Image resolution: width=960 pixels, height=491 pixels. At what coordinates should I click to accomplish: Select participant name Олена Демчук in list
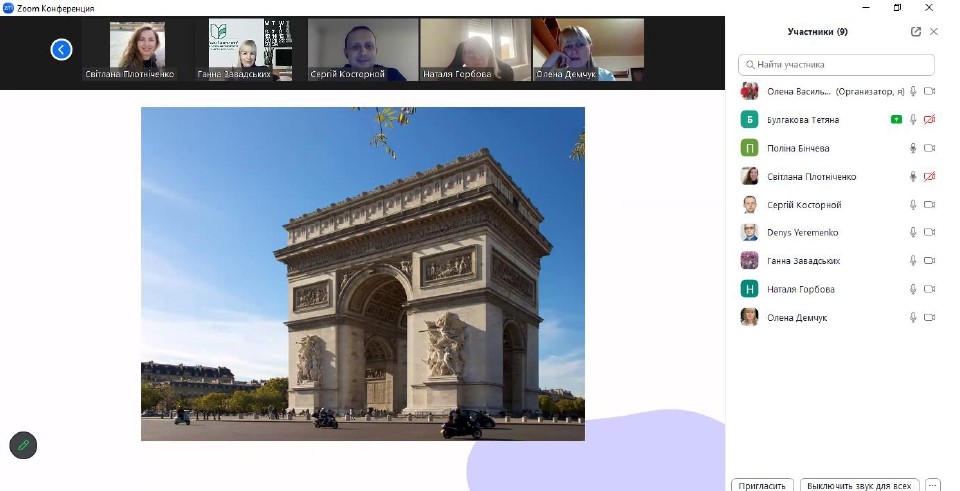tap(797, 318)
